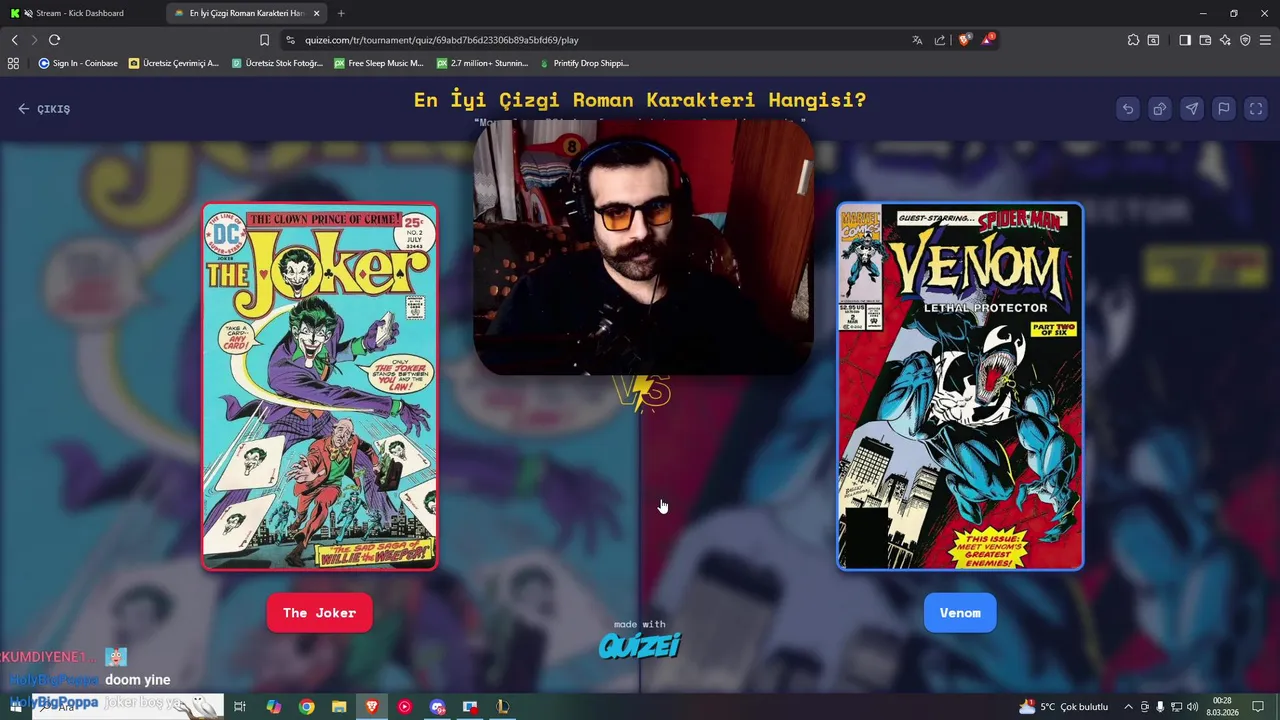Click the ÇIKIŞ exit link
The height and width of the screenshot is (720, 1280).
pos(44,109)
